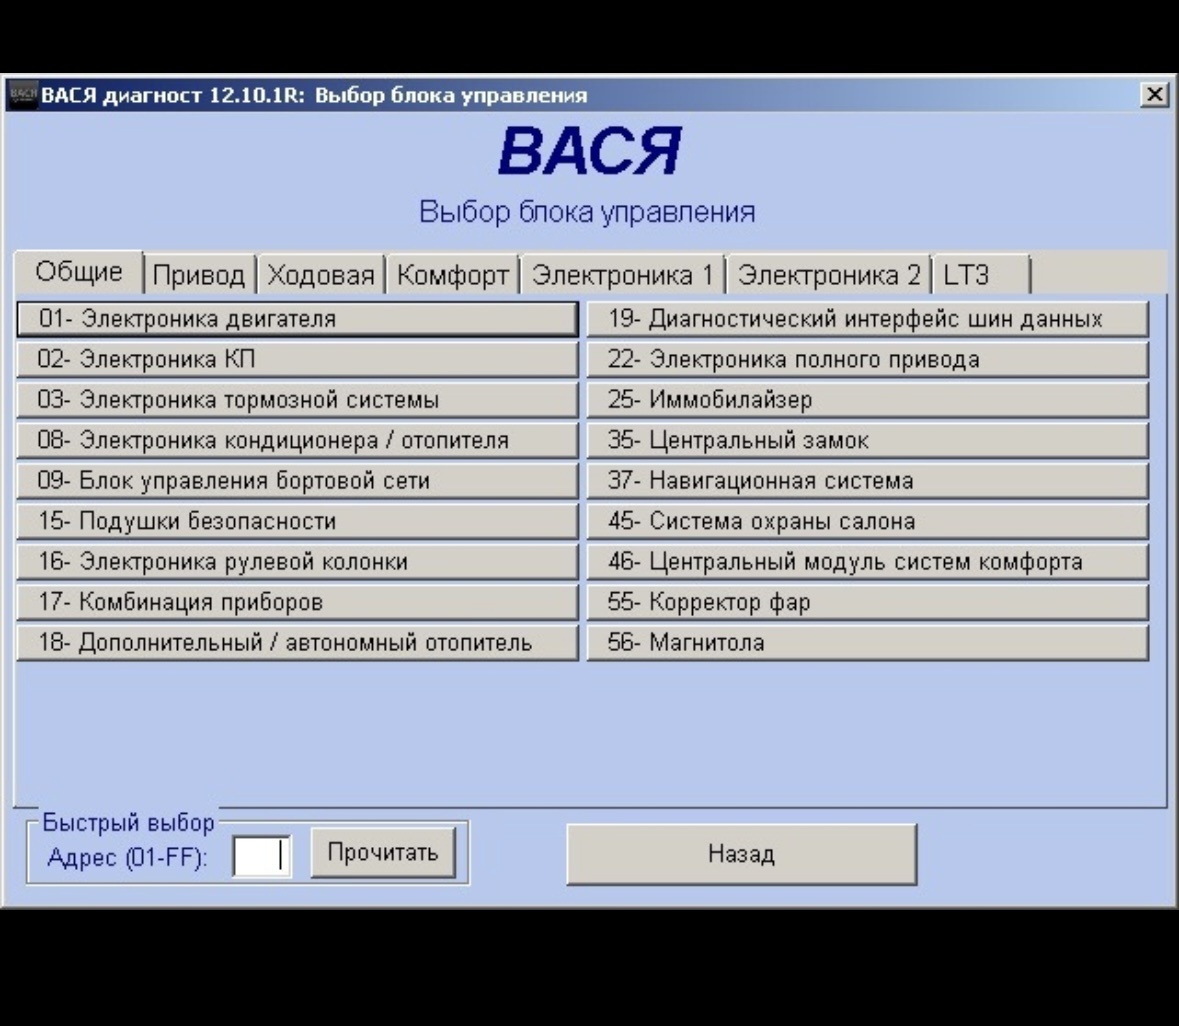Open 03- Электроника тормозной системы

click(x=298, y=400)
